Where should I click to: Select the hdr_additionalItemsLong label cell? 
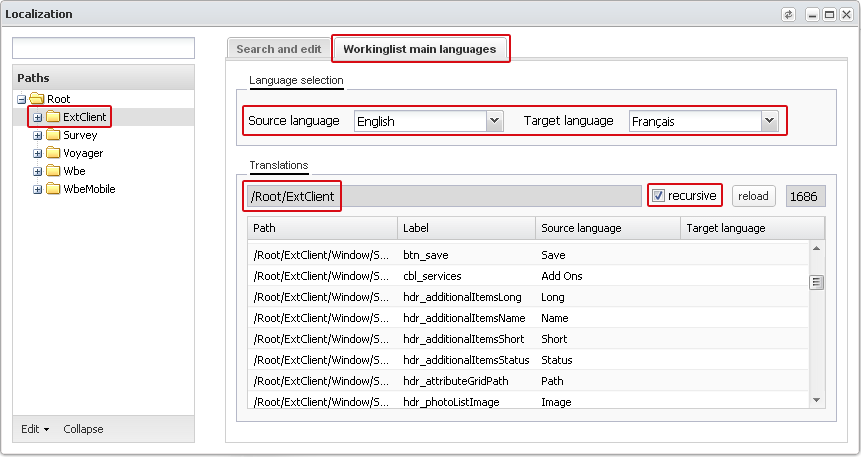pyautogui.click(x=462, y=297)
